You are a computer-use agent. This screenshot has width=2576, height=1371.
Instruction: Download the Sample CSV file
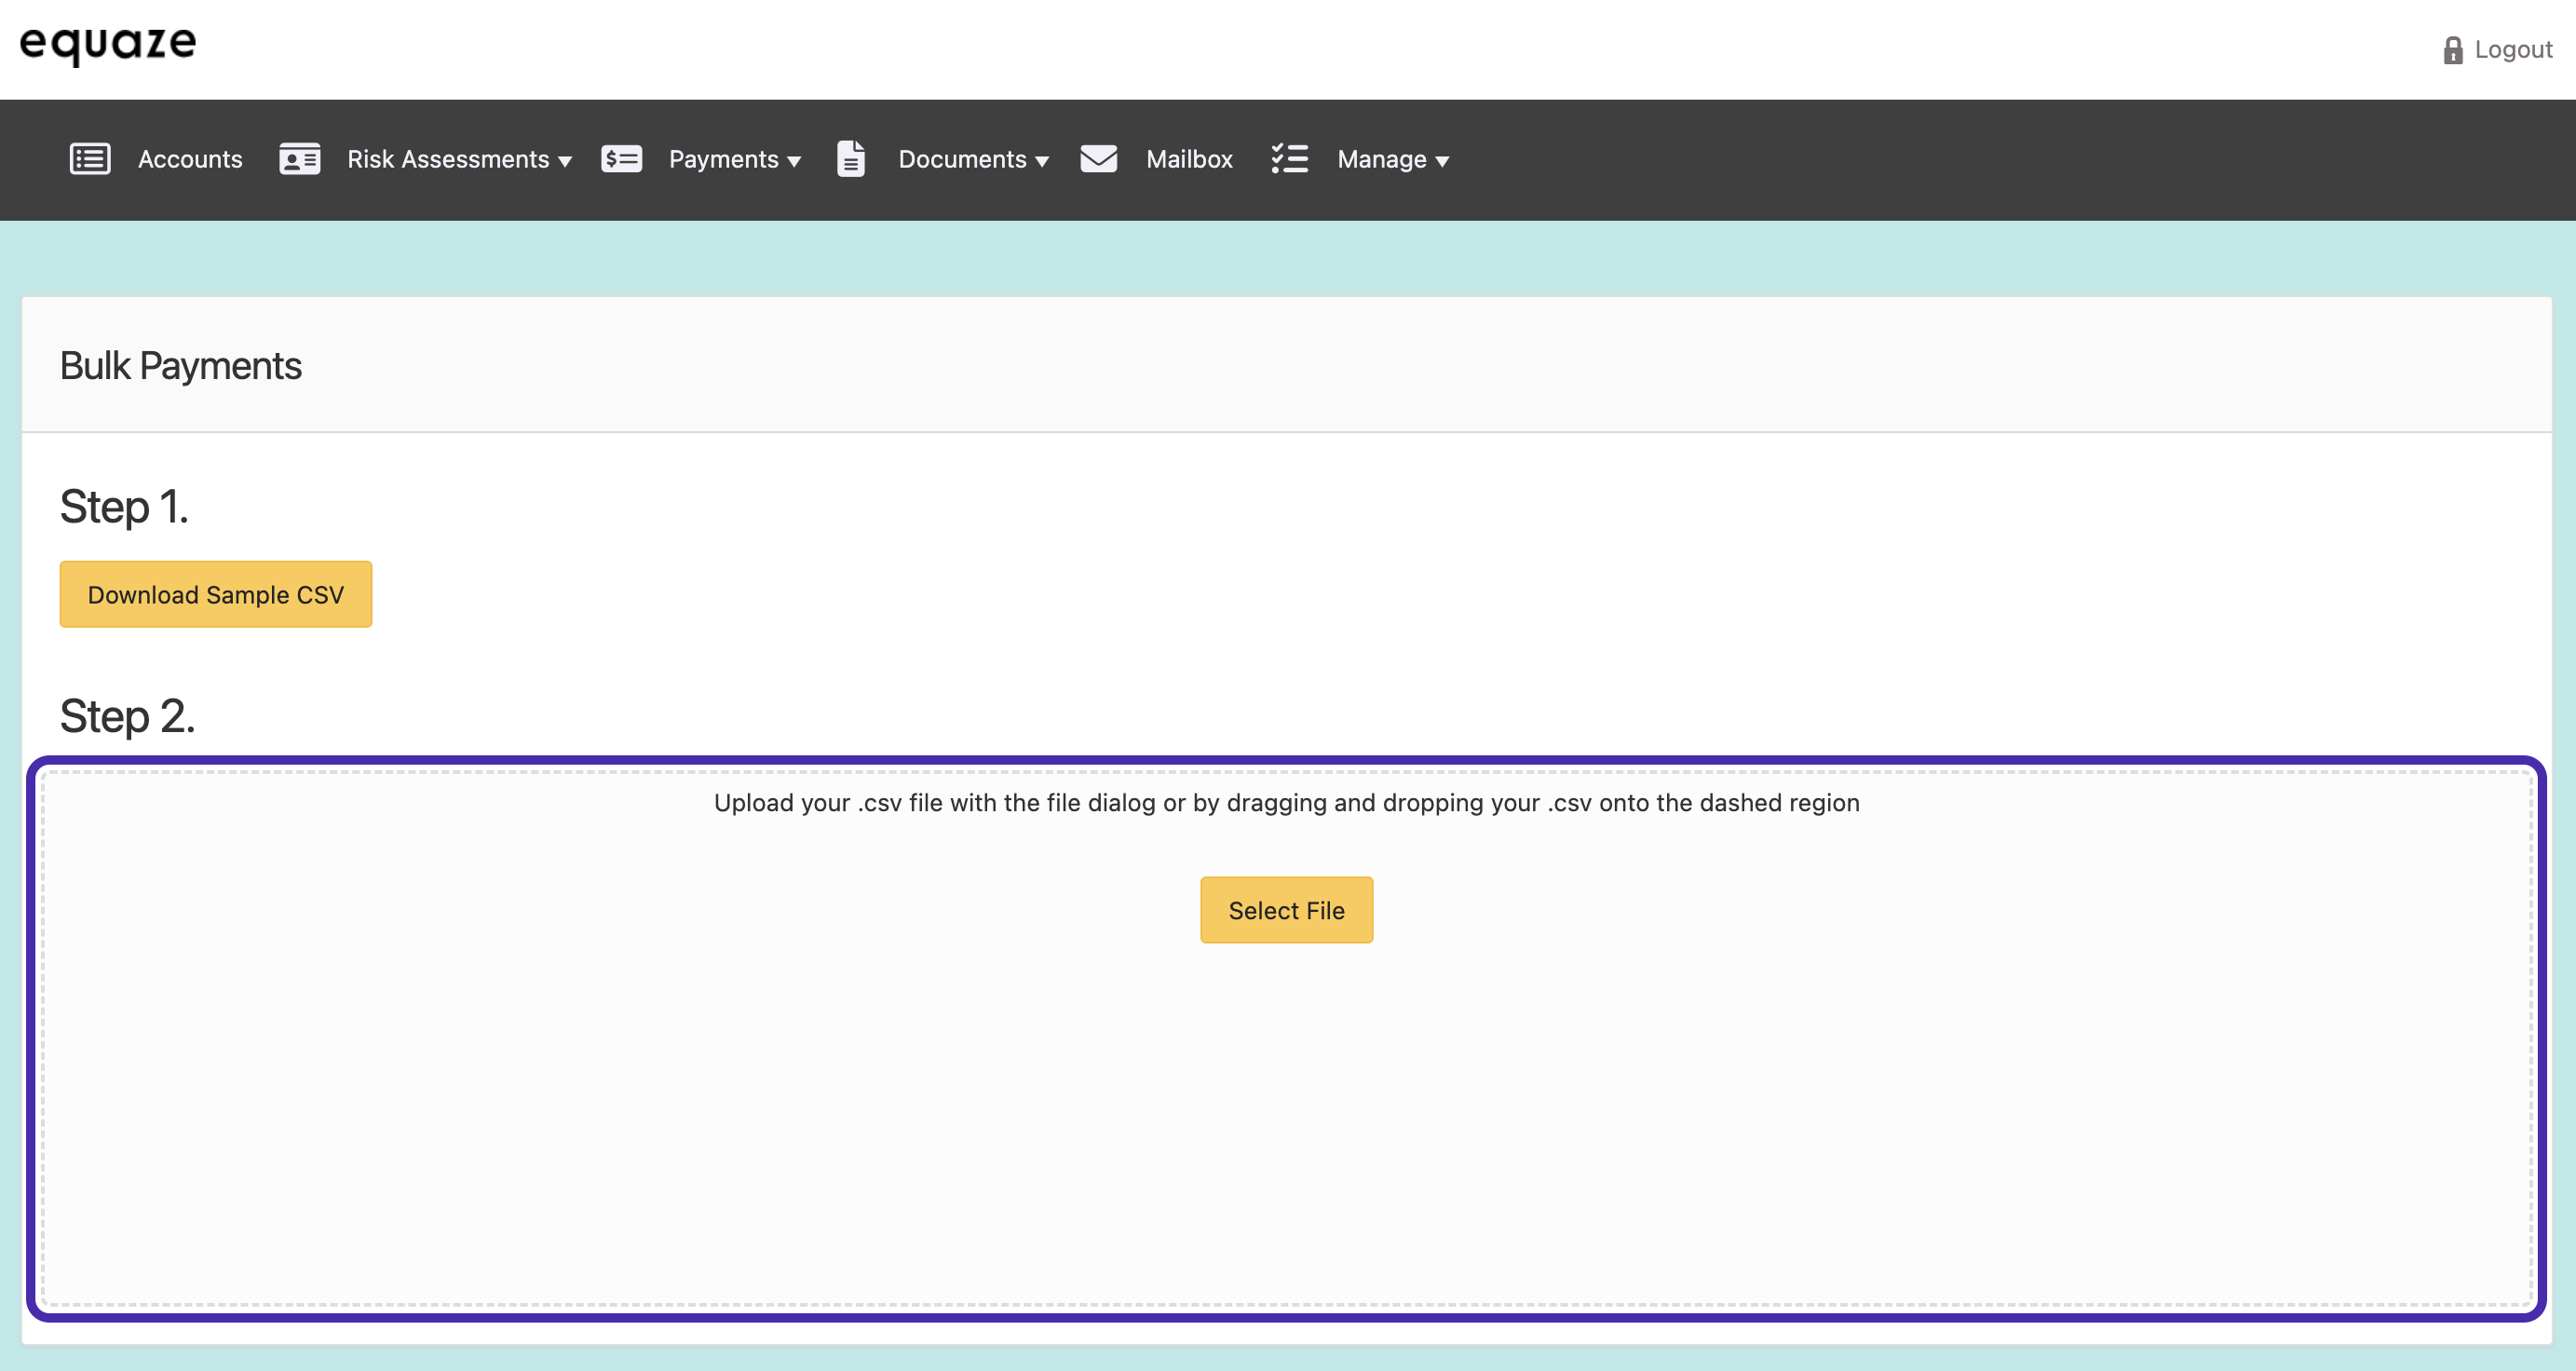(216, 594)
